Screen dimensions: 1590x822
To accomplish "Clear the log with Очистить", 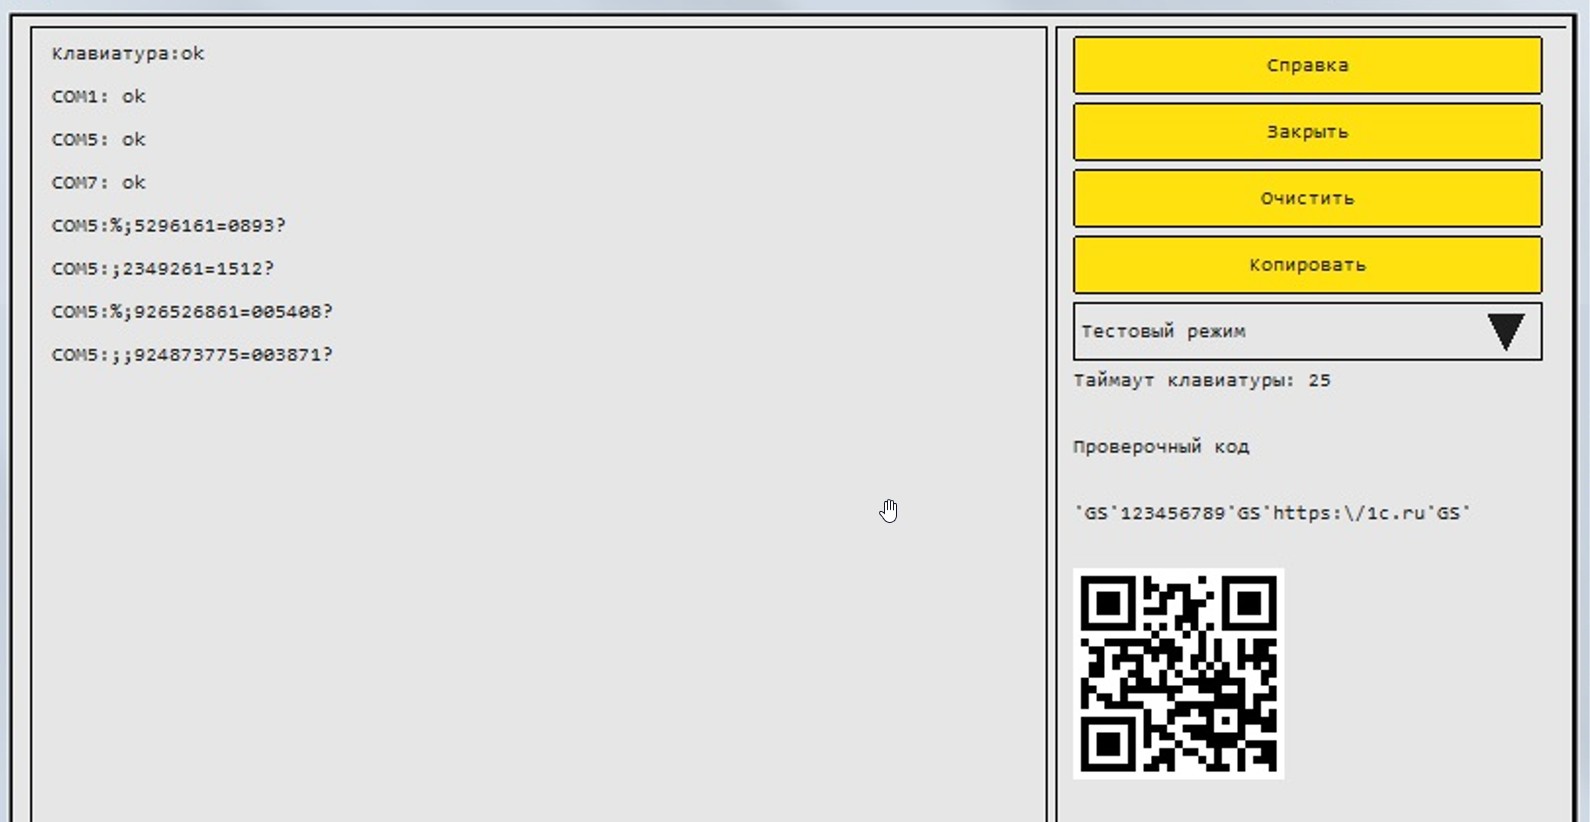I will coord(1307,198).
